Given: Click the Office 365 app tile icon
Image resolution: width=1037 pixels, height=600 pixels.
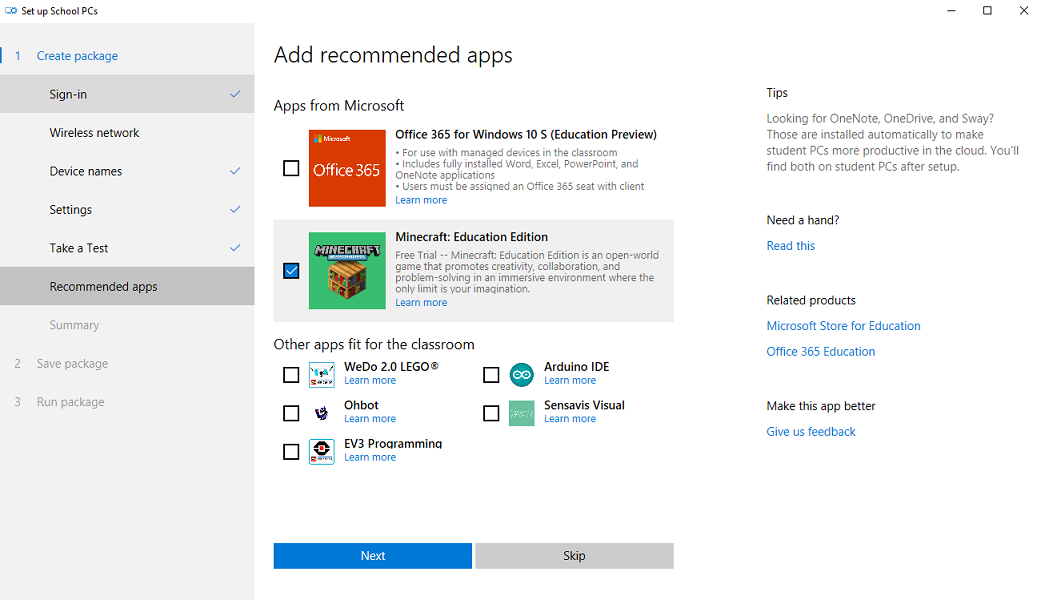Looking at the screenshot, I should (346, 168).
